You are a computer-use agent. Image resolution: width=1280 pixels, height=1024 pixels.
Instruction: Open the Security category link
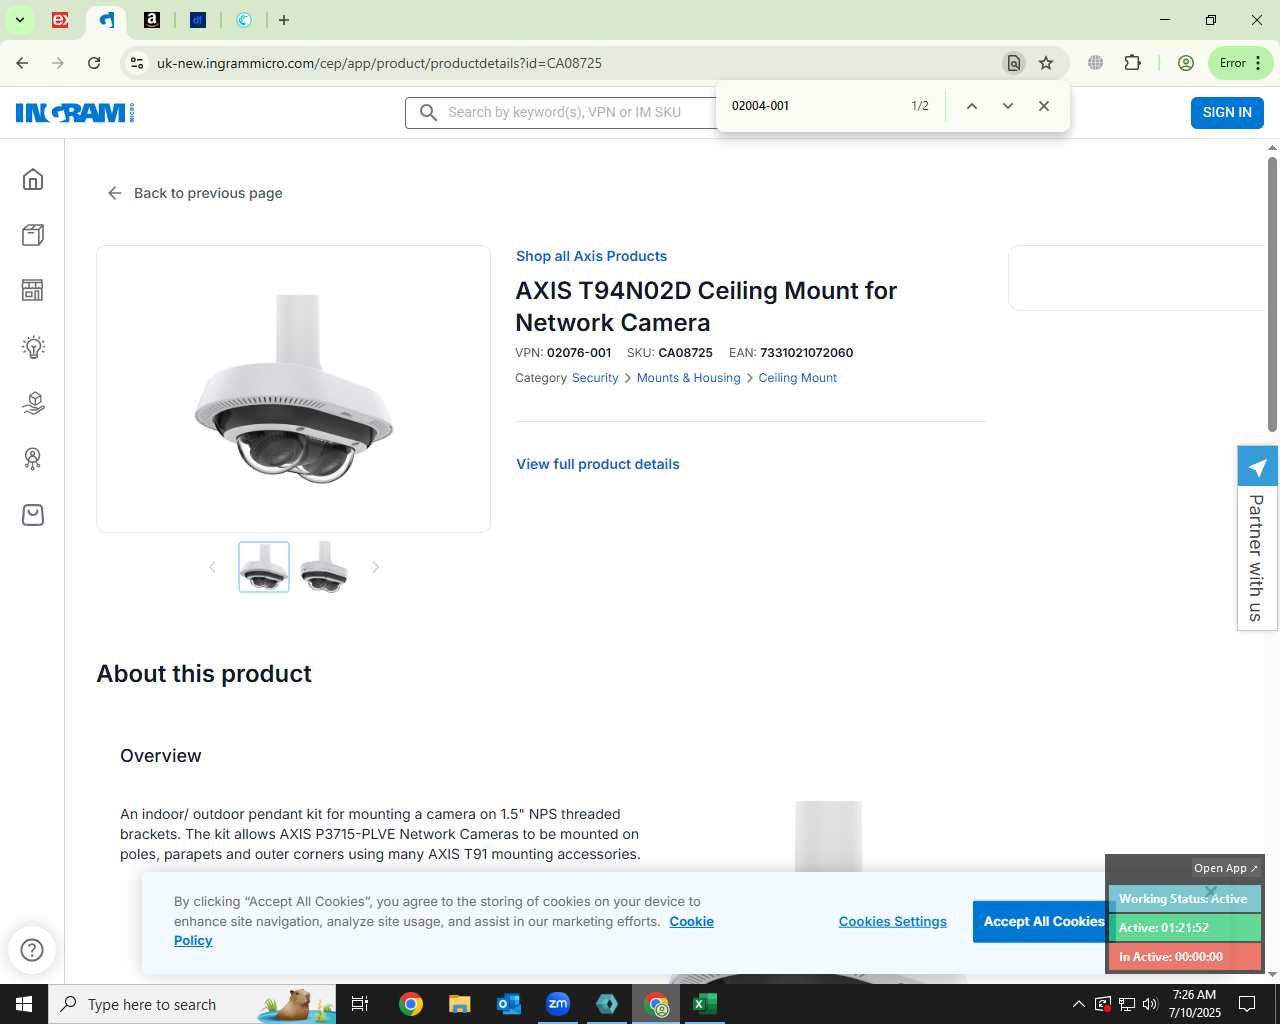(x=595, y=378)
